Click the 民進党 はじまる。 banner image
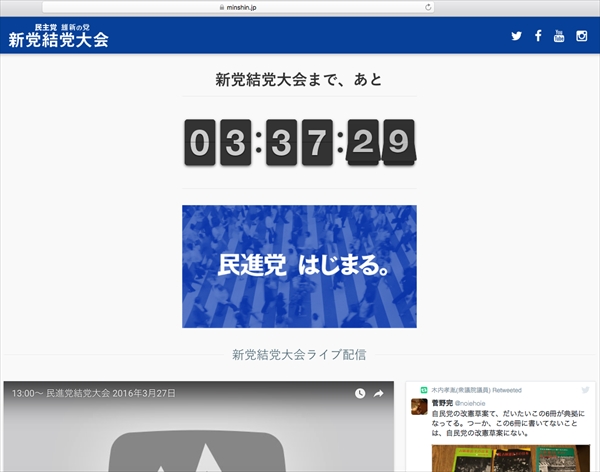Image resolution: width=600 pixels, height=472 pixels. (299, 266)
